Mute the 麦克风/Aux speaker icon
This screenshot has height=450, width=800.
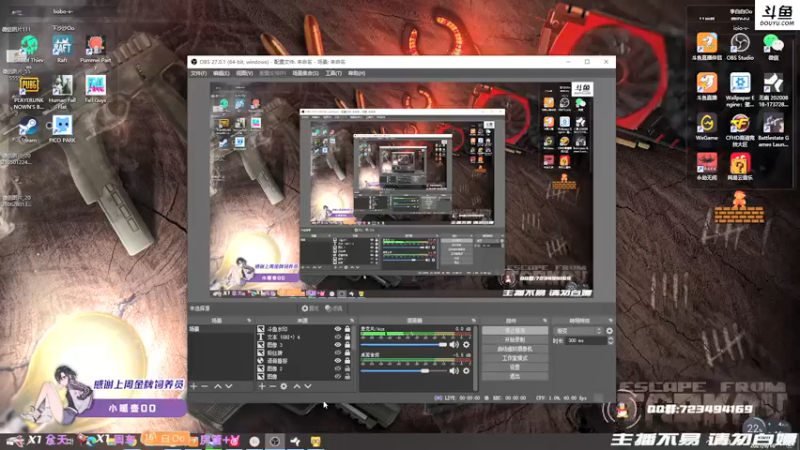454,344
